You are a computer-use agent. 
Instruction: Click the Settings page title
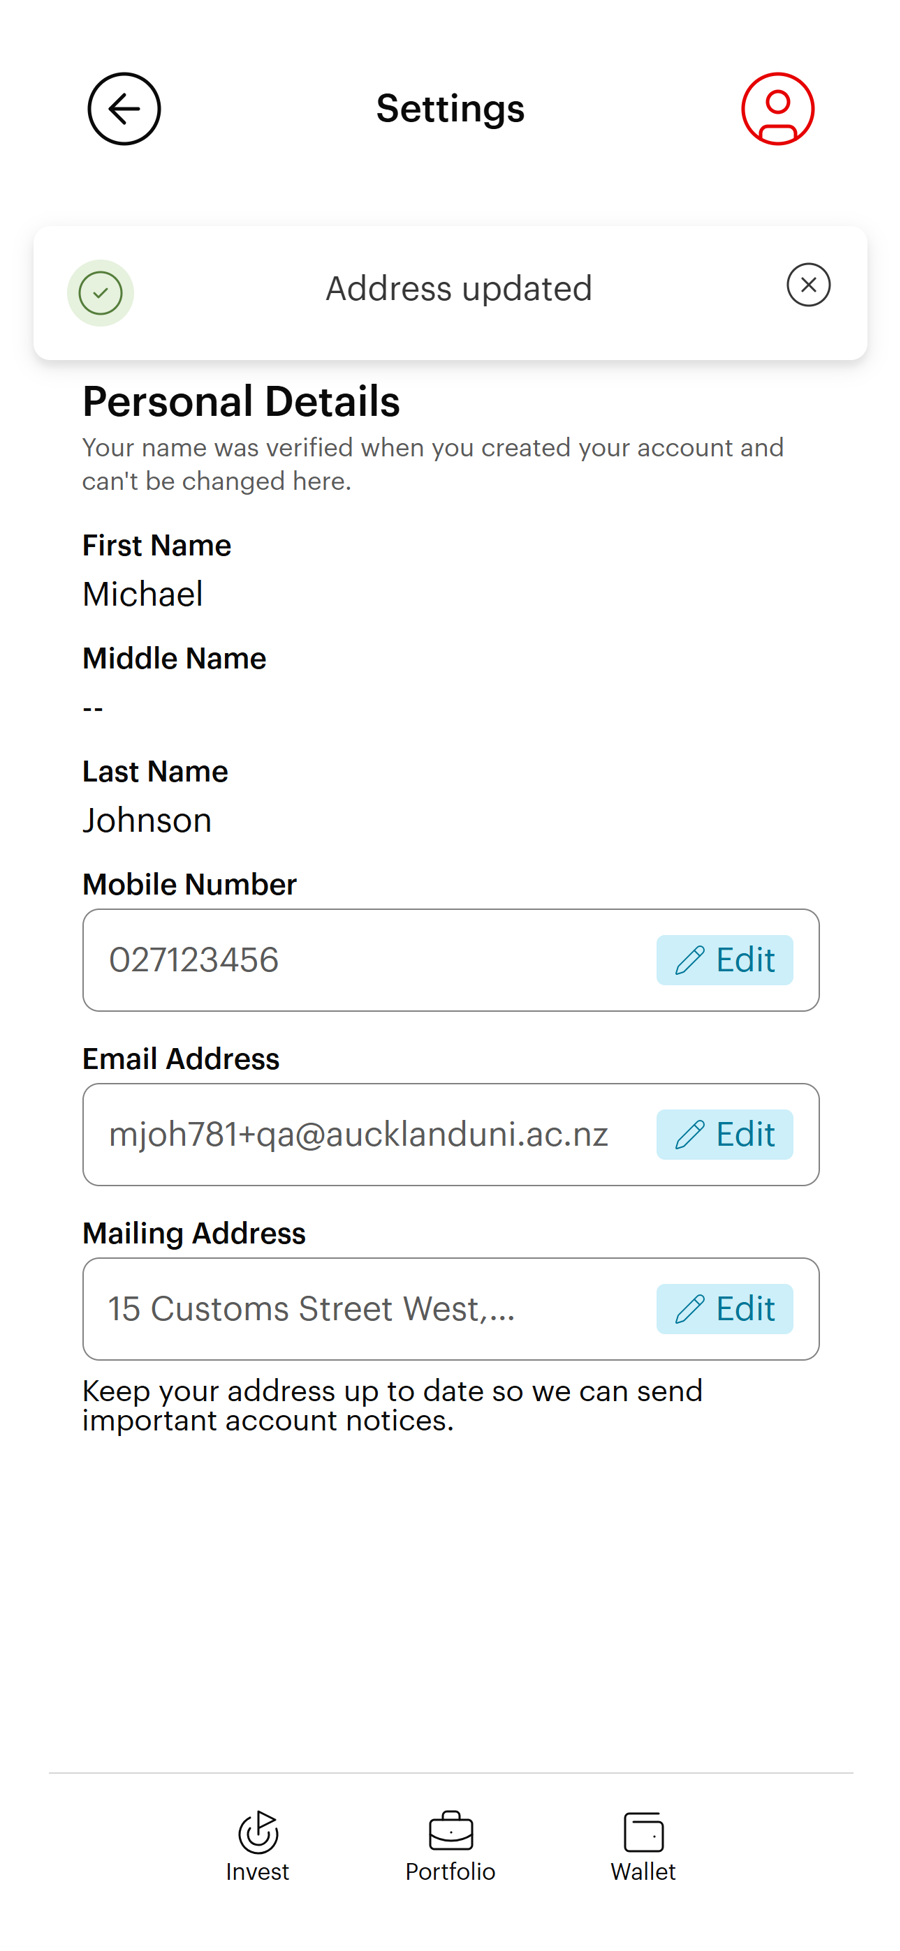(x=450, y=109)
